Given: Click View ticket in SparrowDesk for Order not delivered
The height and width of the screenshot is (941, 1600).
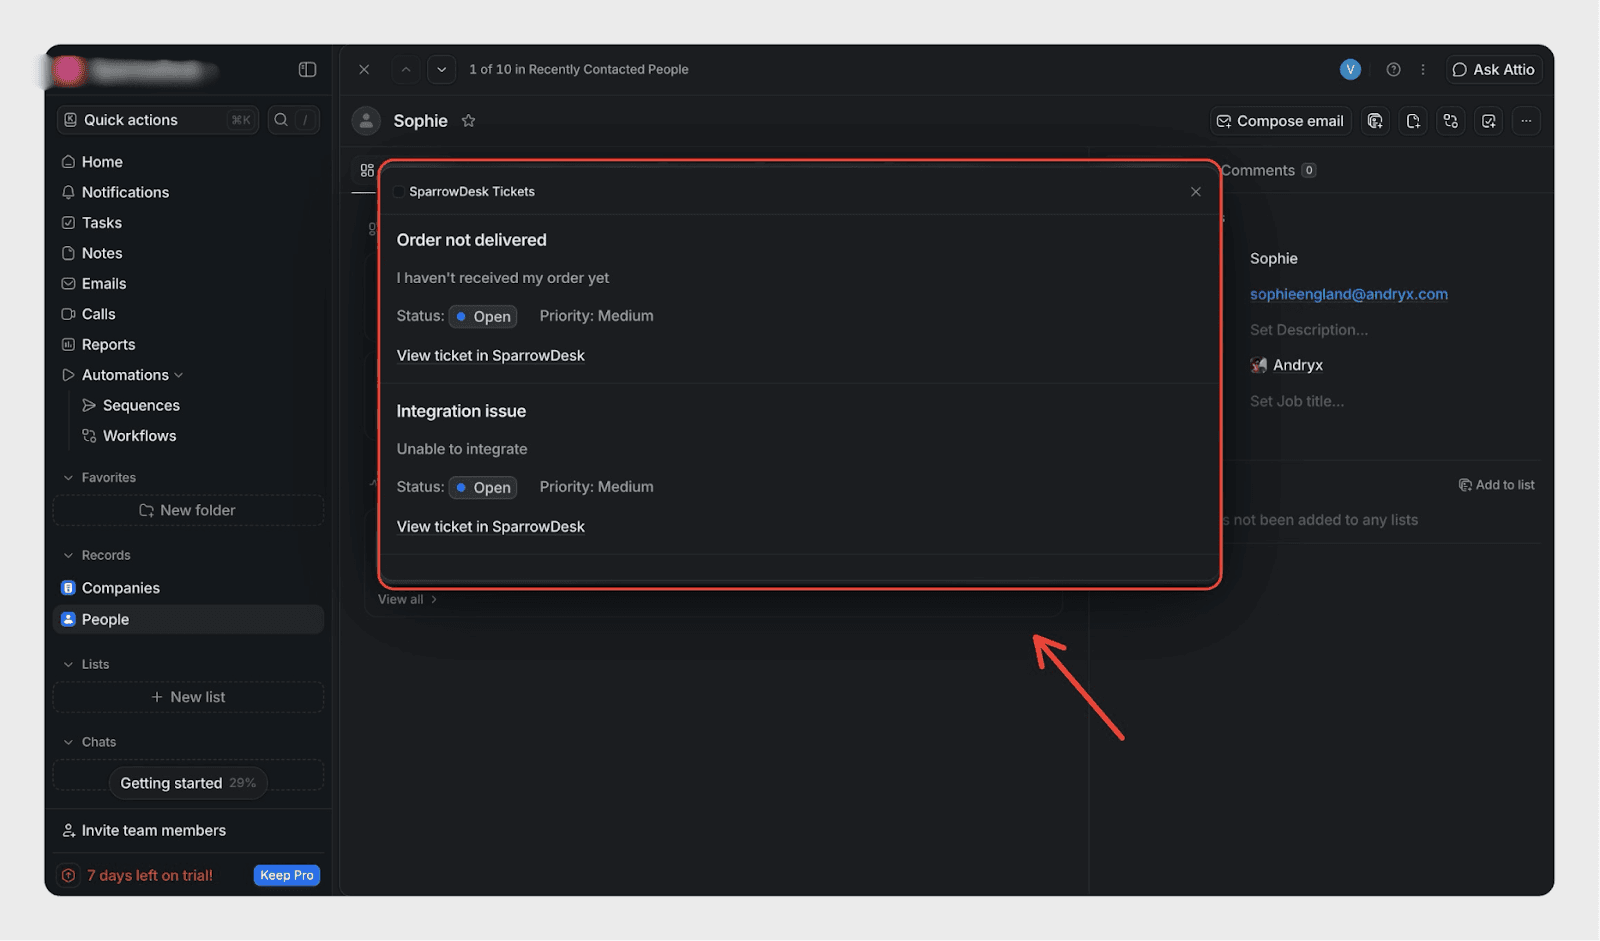Looking at the screenshot, I should coord(490,356).
